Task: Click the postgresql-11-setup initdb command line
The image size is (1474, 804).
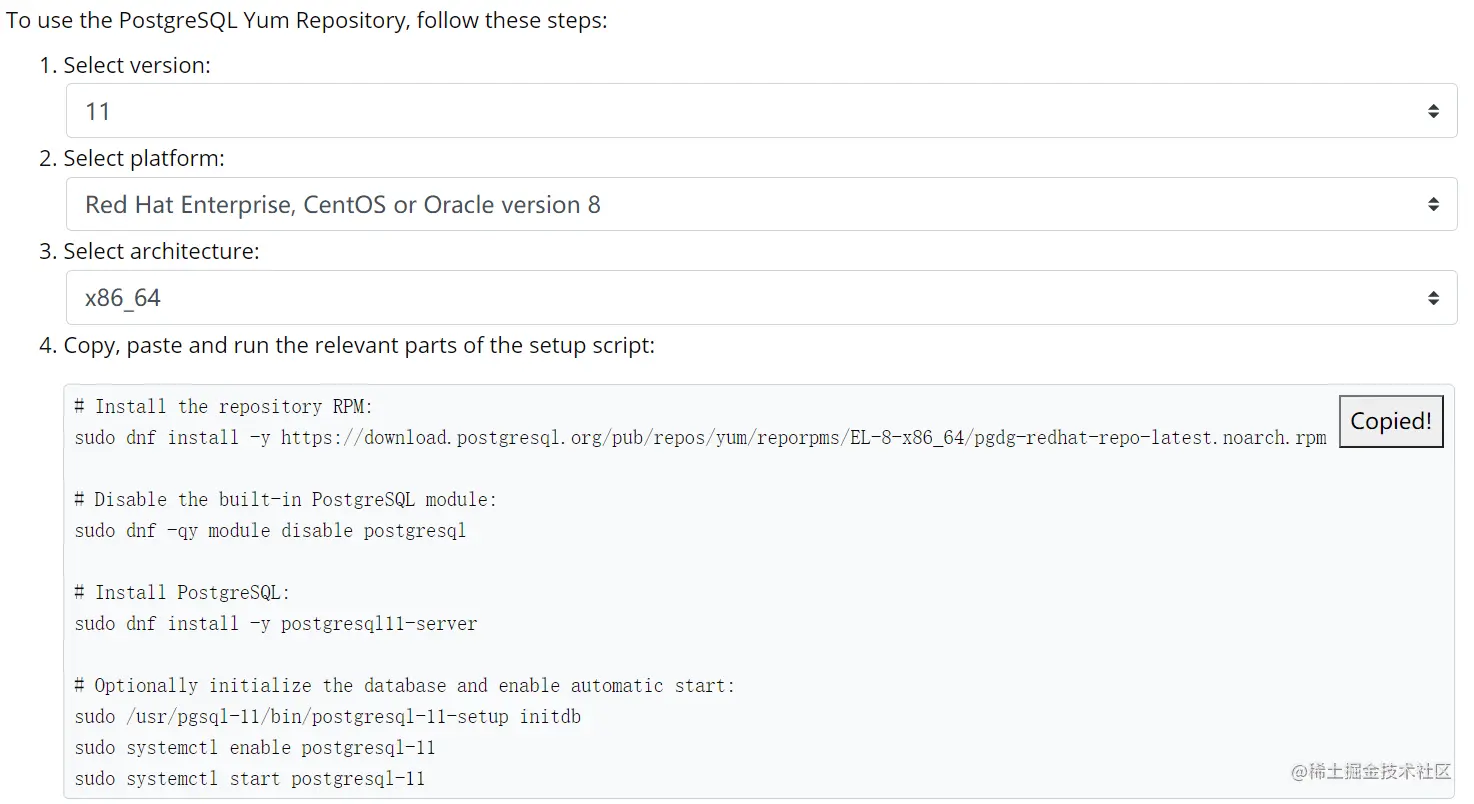Action: coord(328,717)
